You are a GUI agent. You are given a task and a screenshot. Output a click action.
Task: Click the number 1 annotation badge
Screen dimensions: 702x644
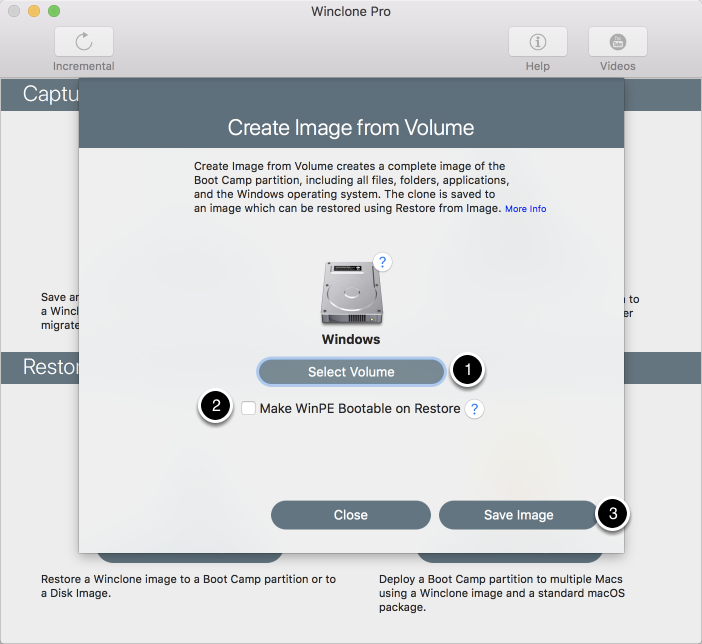(x=466, y=370)
